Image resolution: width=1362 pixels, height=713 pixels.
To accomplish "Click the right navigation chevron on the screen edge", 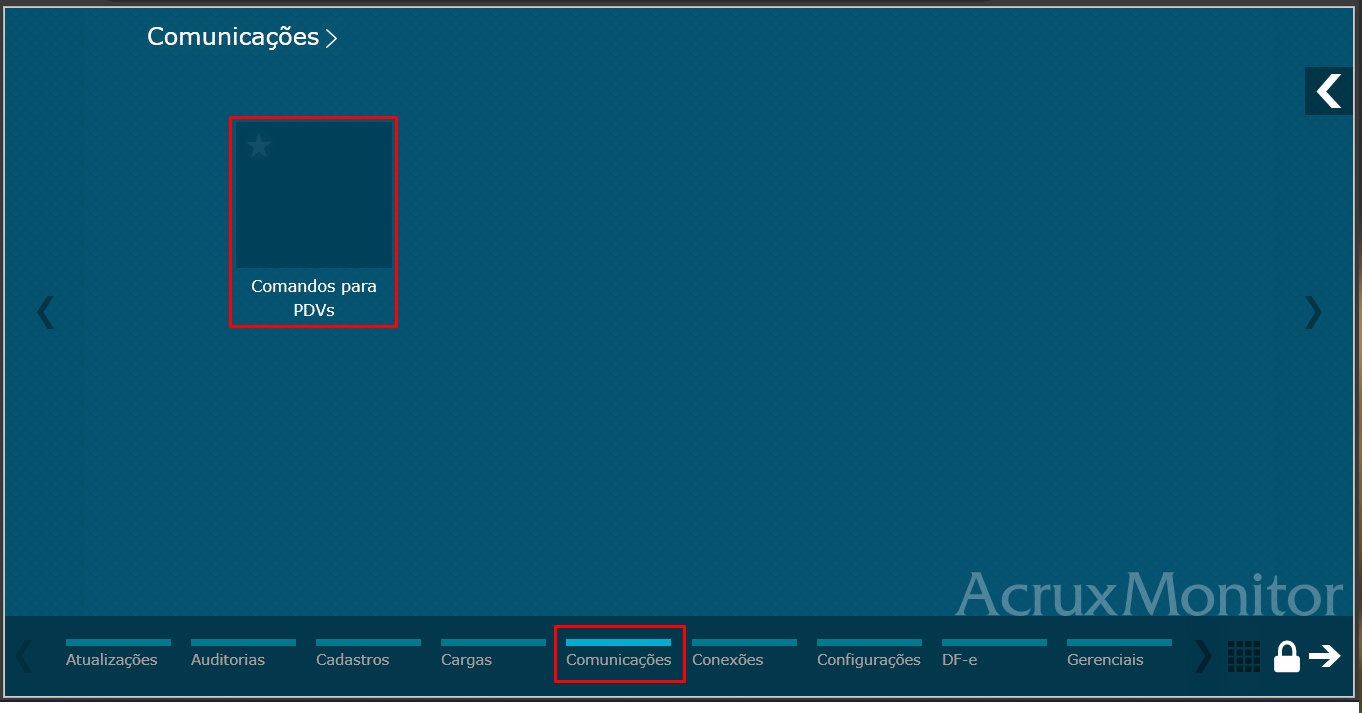I will [1312, 312].
